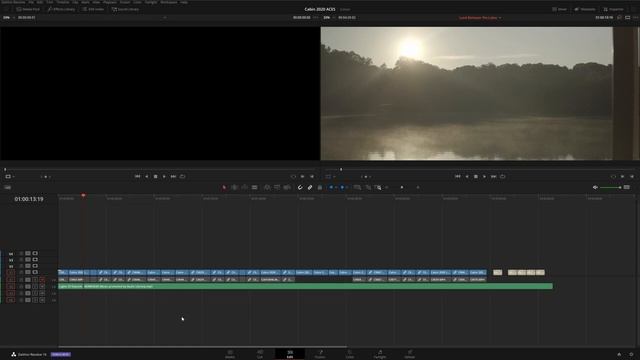Viewport: 640px width, 360px height.
Task: Open source viewer zoom percentage dropdown
Action: (x=8, y=18)
